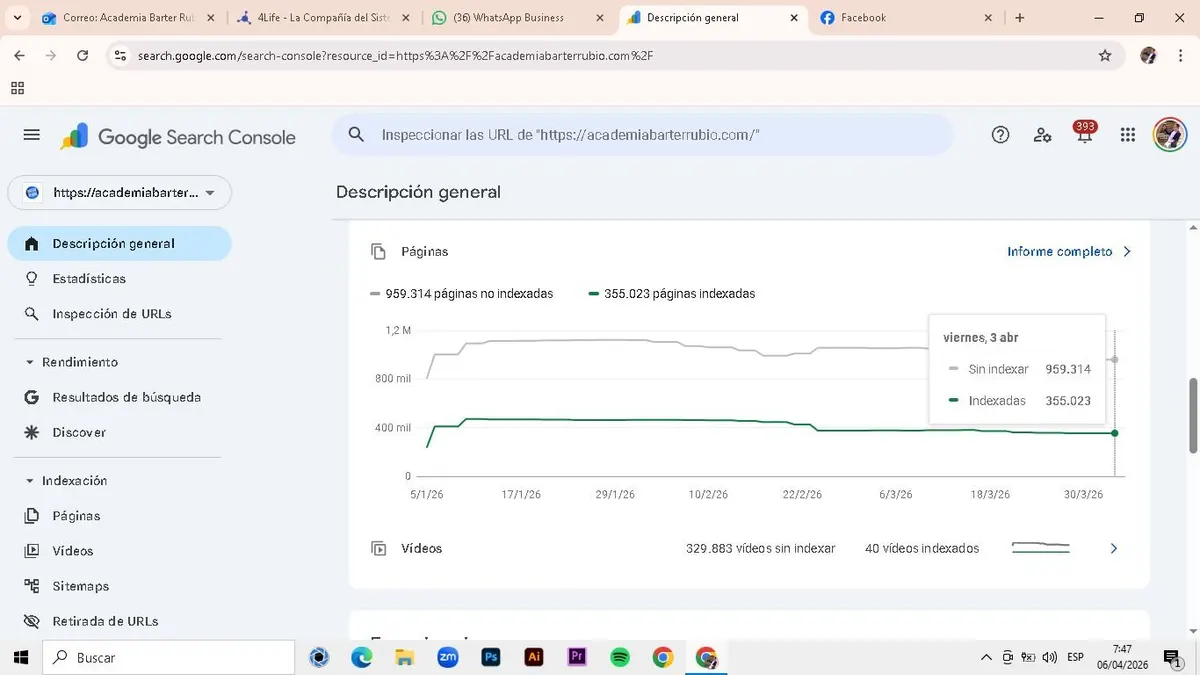Image resolution: width=1200 pixels, height=675 pixels.
Task: Collapse the Indexación section
Action: click(x=65, y=481)
